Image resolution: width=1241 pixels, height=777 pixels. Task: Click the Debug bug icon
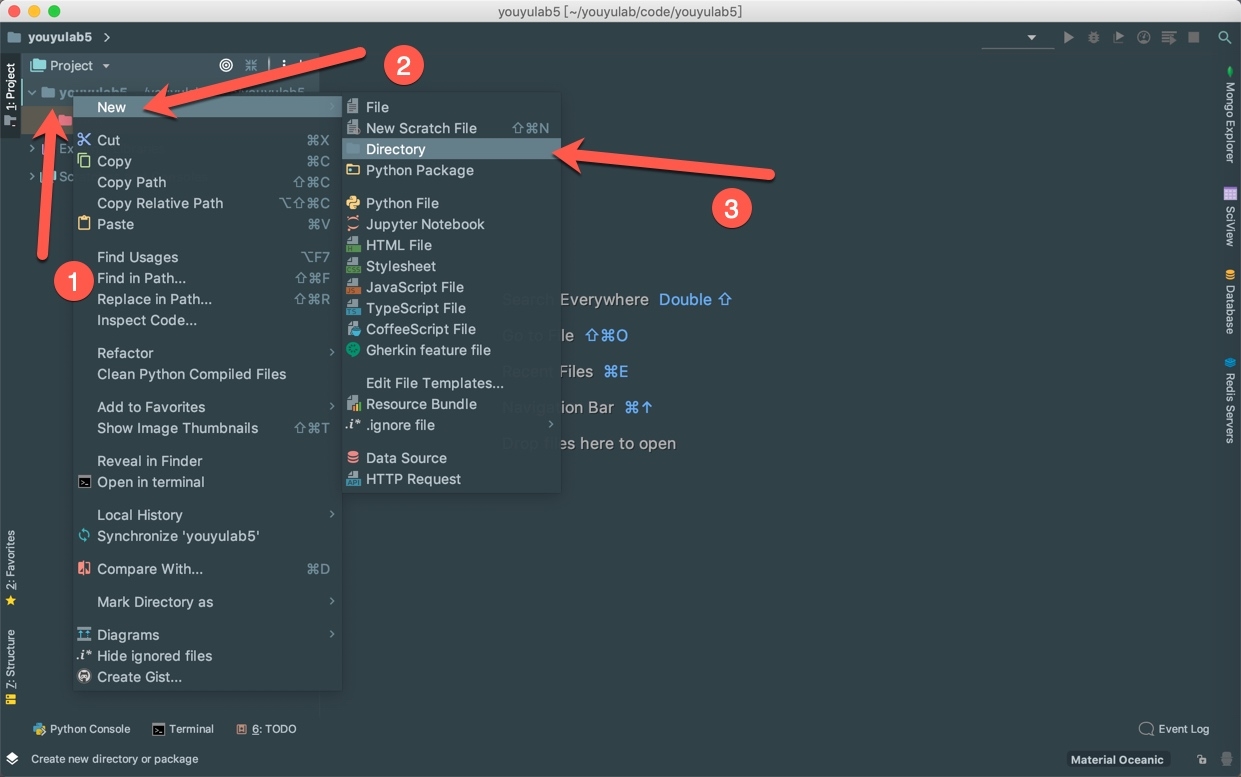pos(1093,38)
